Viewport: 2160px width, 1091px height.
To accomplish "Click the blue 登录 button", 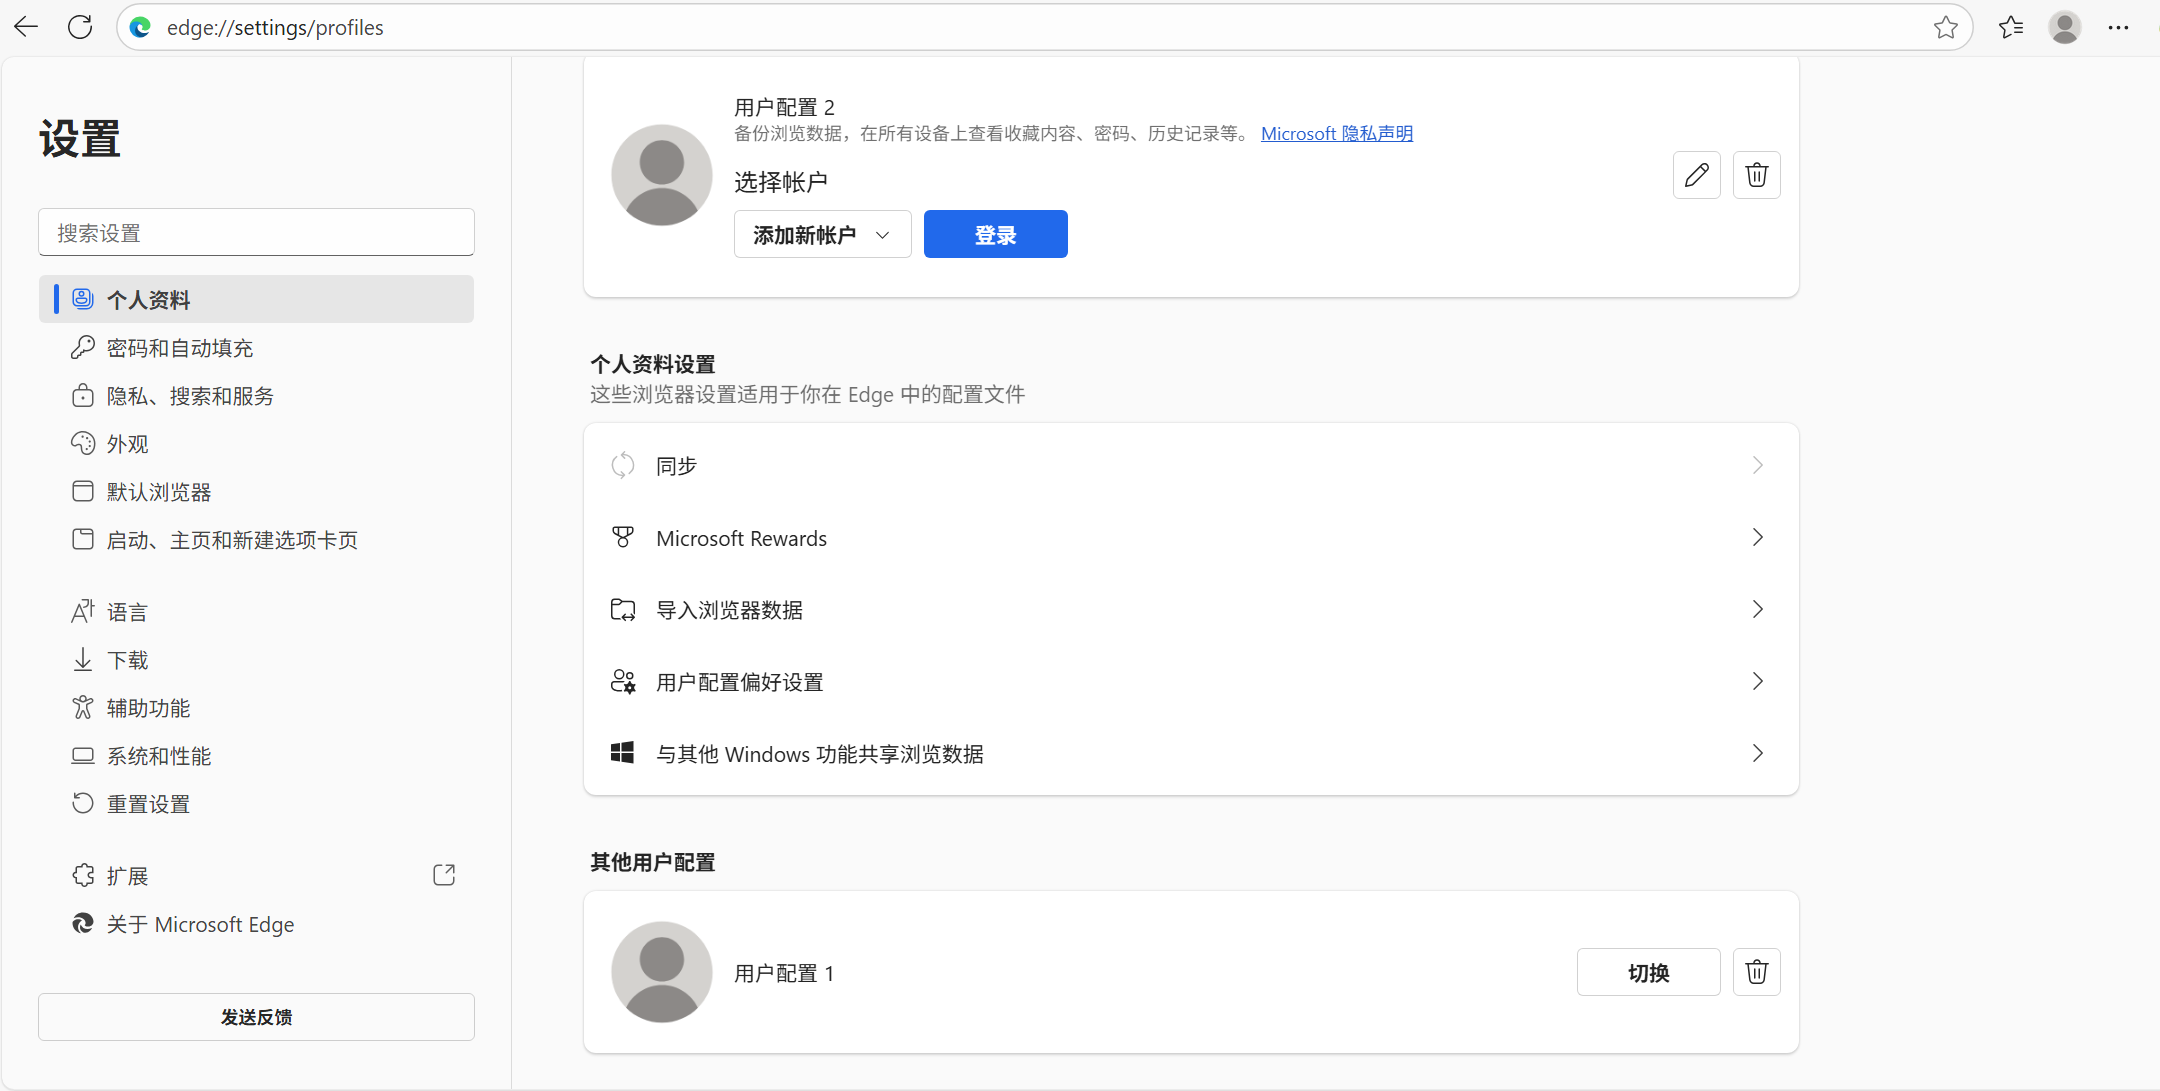I will [995, 235].
